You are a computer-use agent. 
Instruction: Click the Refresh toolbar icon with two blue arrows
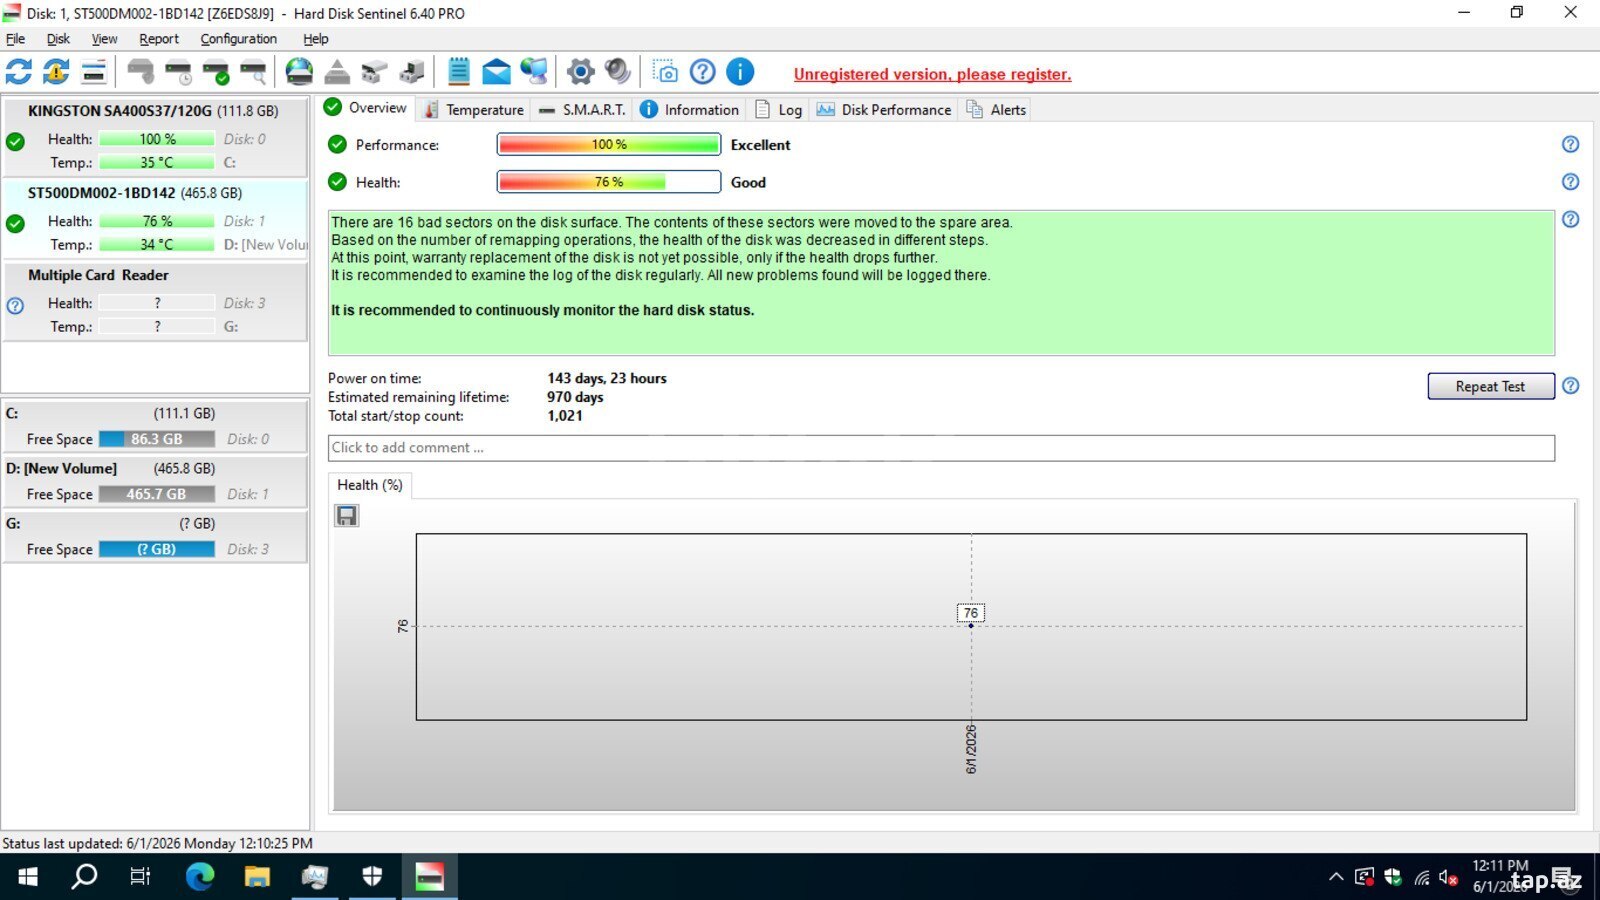point(19,72)
